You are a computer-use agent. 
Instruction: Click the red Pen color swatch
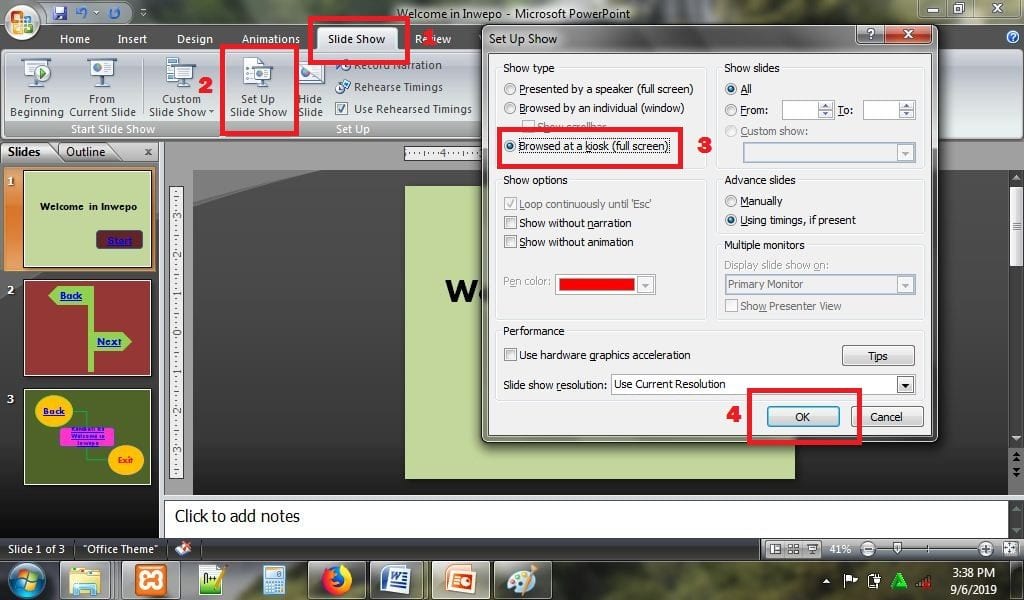click(596, 285)
